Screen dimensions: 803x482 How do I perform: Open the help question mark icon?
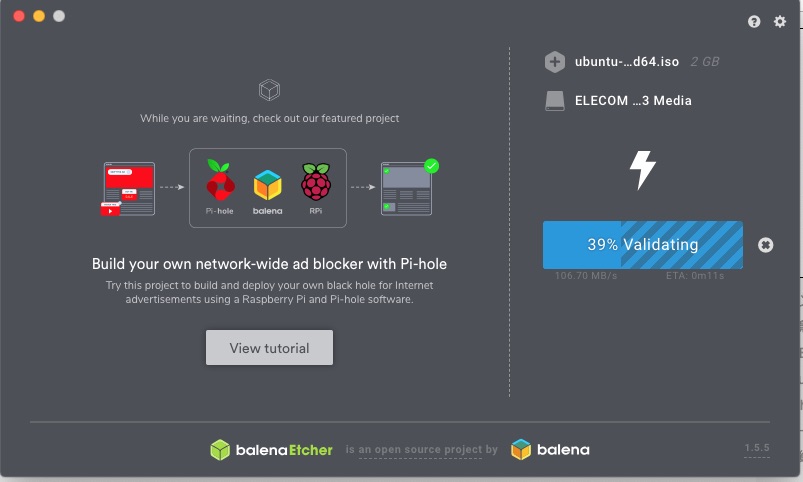[x=754, y=22]
